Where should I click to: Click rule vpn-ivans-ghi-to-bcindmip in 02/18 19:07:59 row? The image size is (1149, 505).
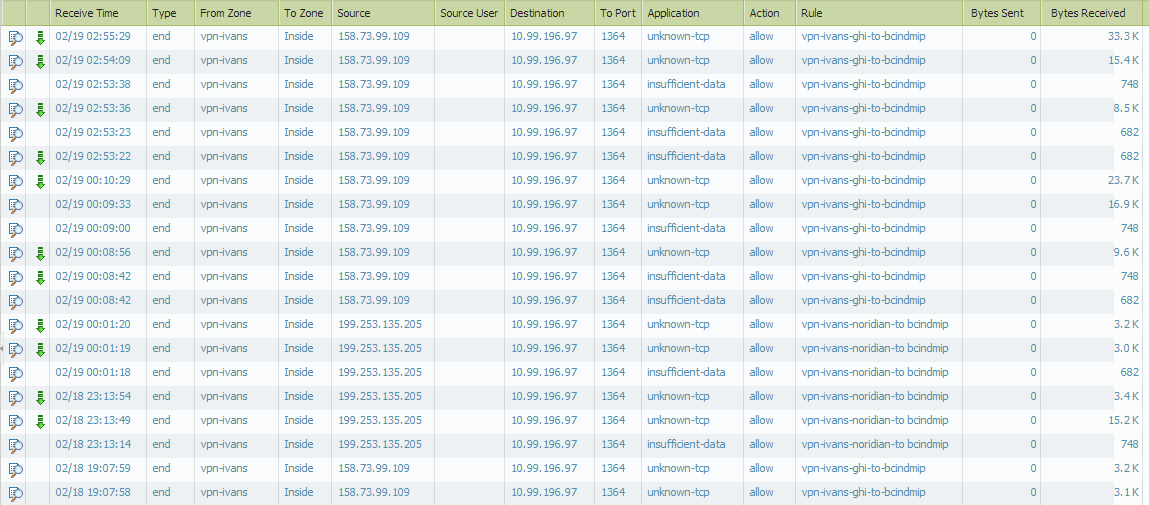click(x=863, y=468)
